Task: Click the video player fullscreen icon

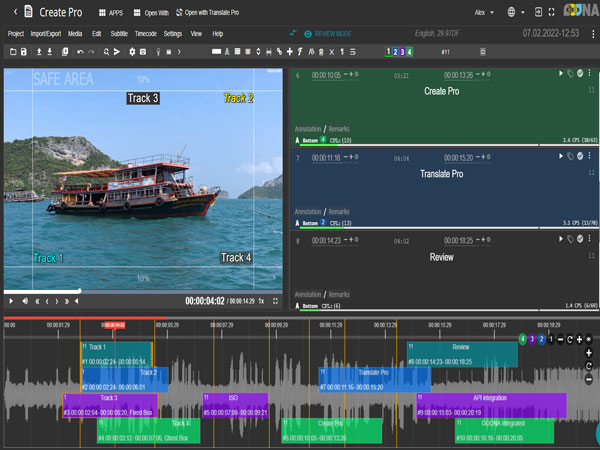Action: tap(275, 301)
